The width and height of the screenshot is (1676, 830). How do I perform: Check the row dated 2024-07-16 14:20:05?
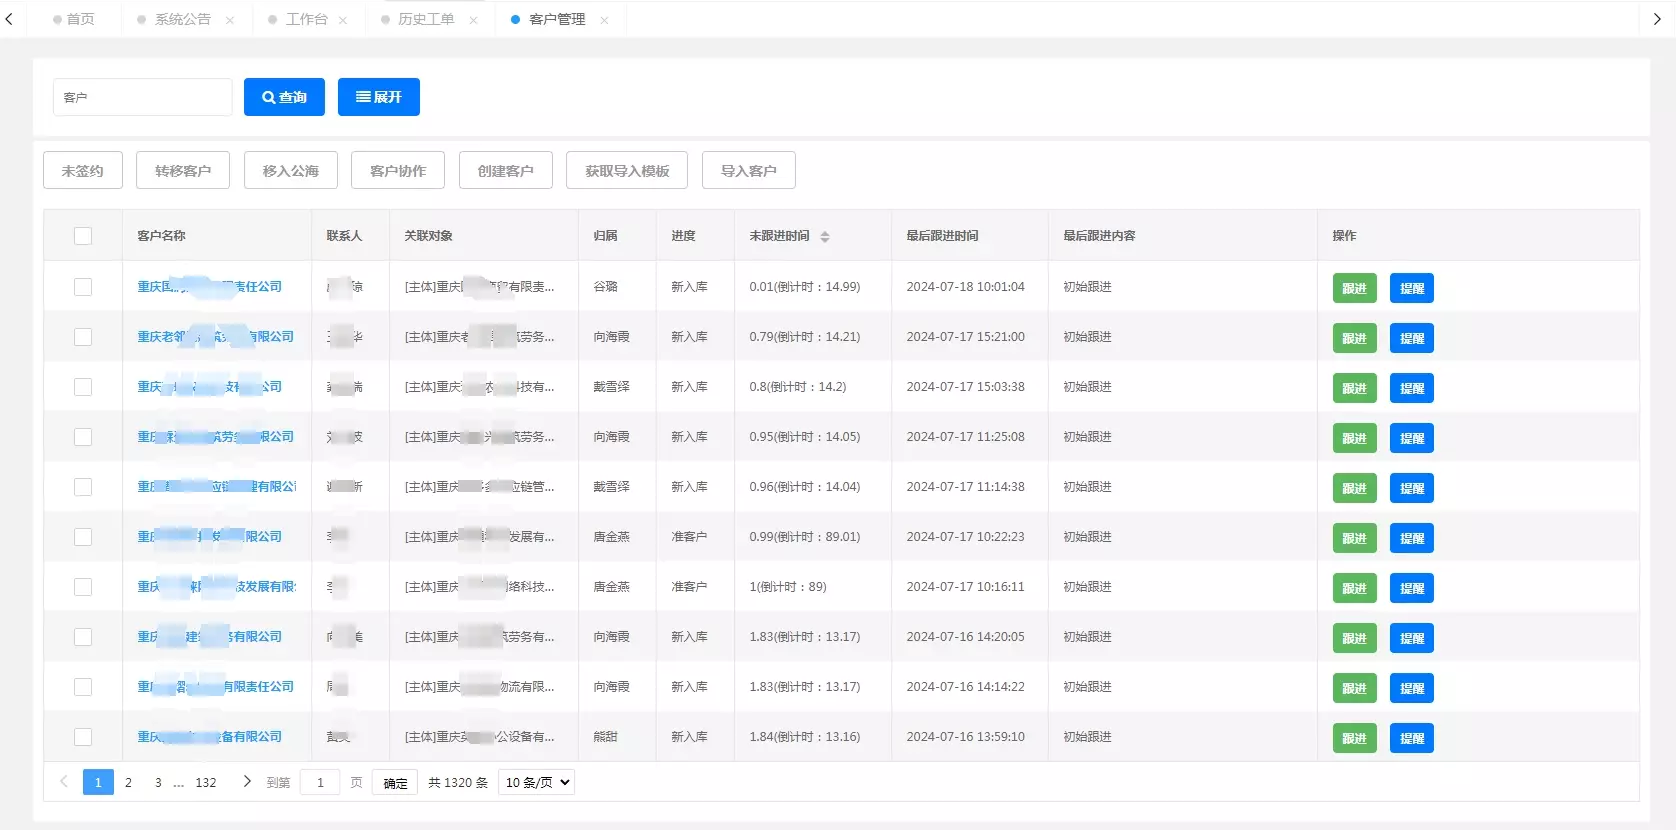click(83, 637)
